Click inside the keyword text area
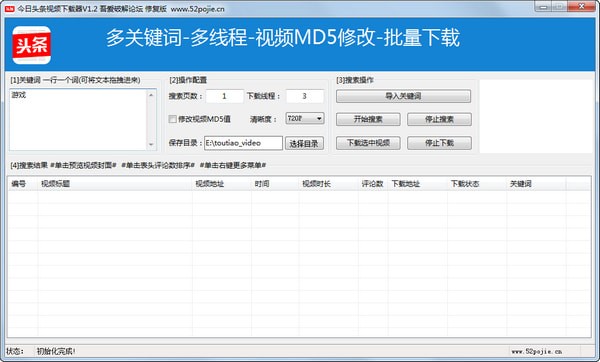 [x=78, y=119]
